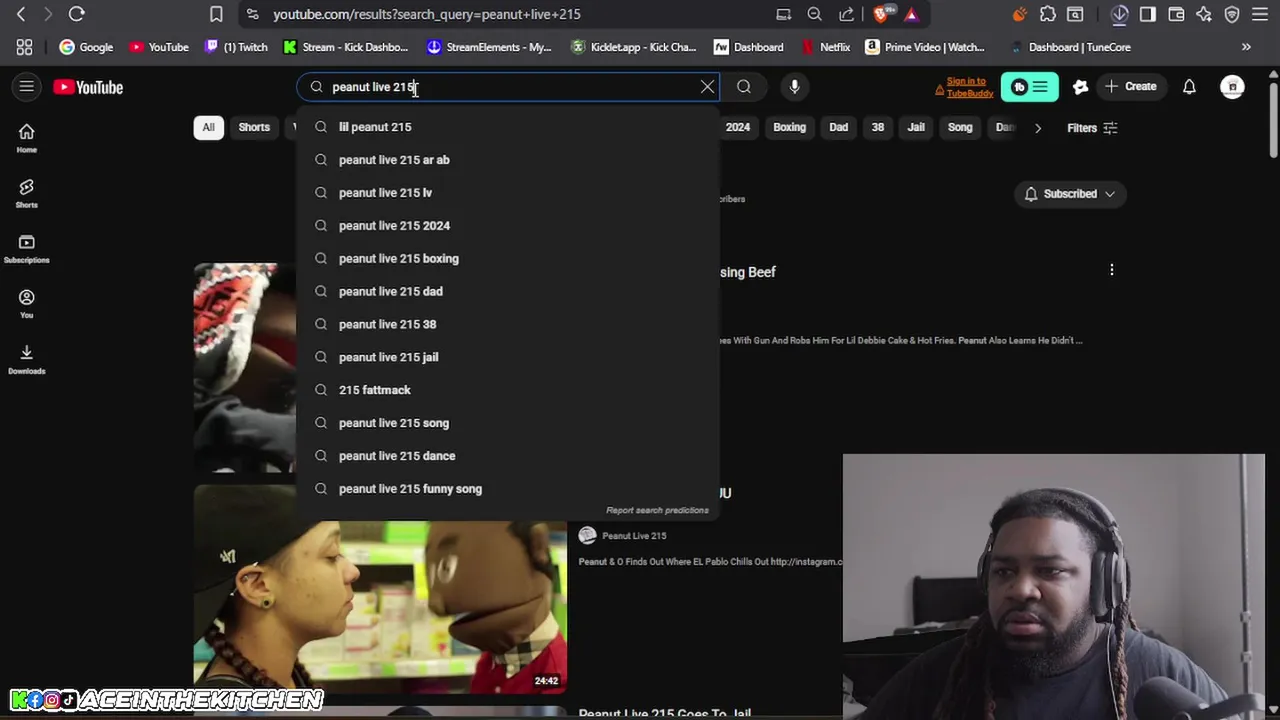Viewport: 1280px width, 720px height.
Task: Open the 24:42 puppet video thumbnail
Action: click(x=380, y=590)
